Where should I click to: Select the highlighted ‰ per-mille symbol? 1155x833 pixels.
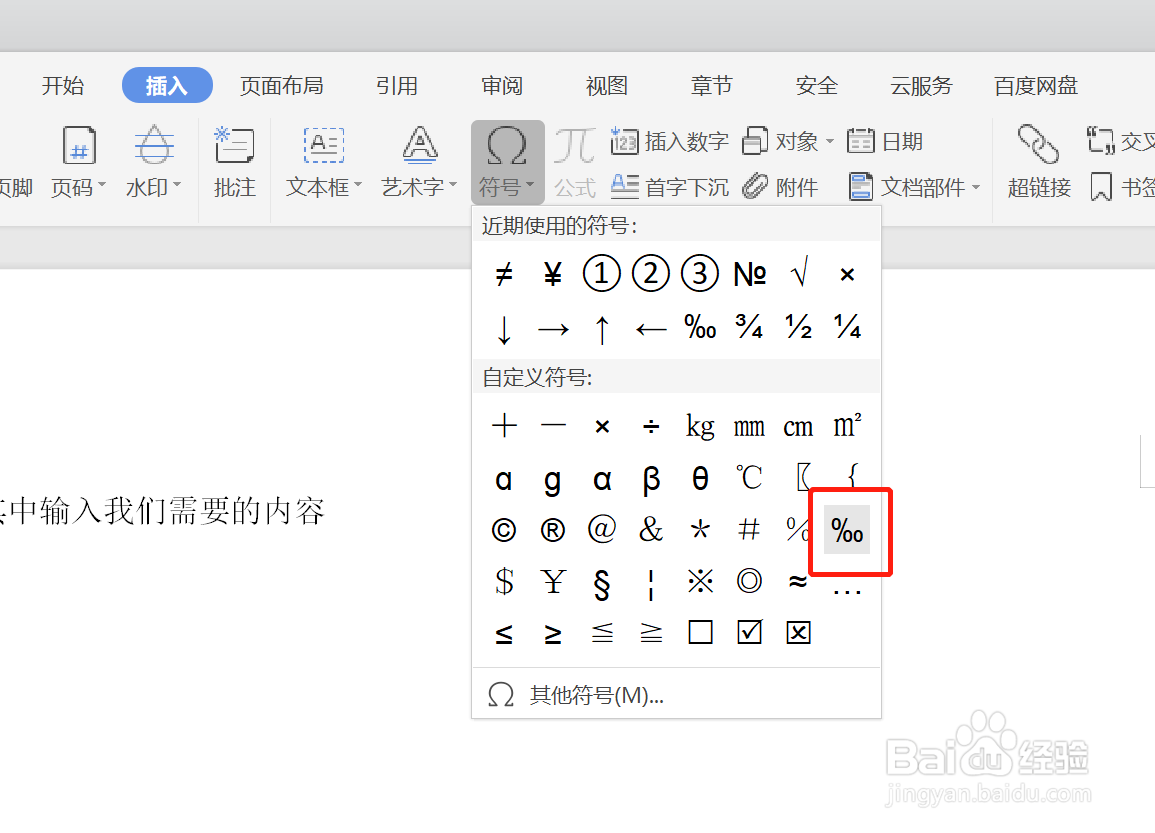(847, 531)
